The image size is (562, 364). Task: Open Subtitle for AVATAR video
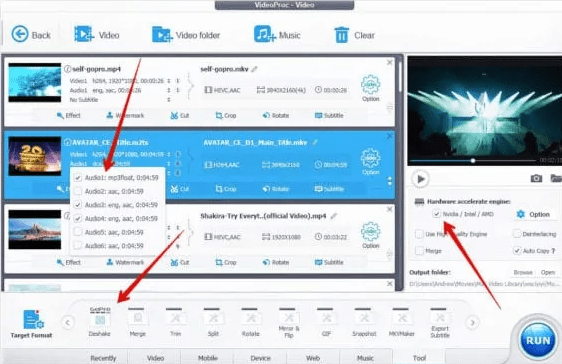(329, 189)
